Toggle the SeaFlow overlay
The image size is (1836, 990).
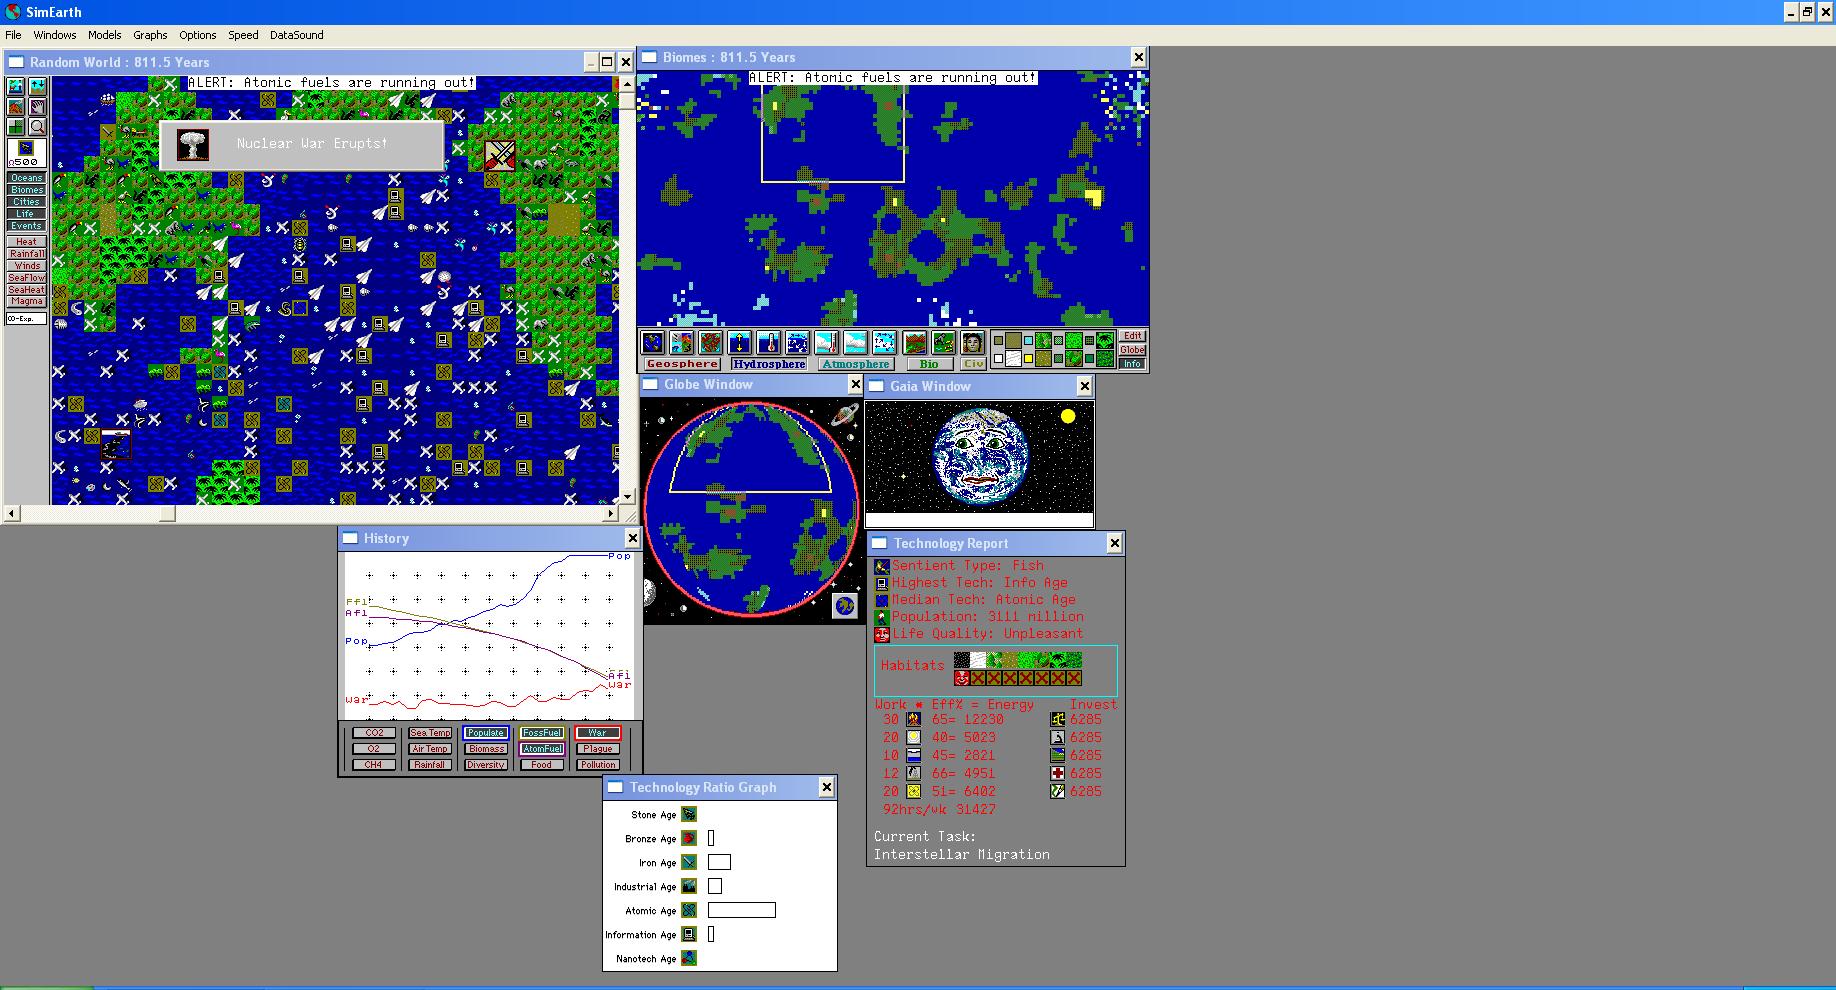[x=27, y=278]
